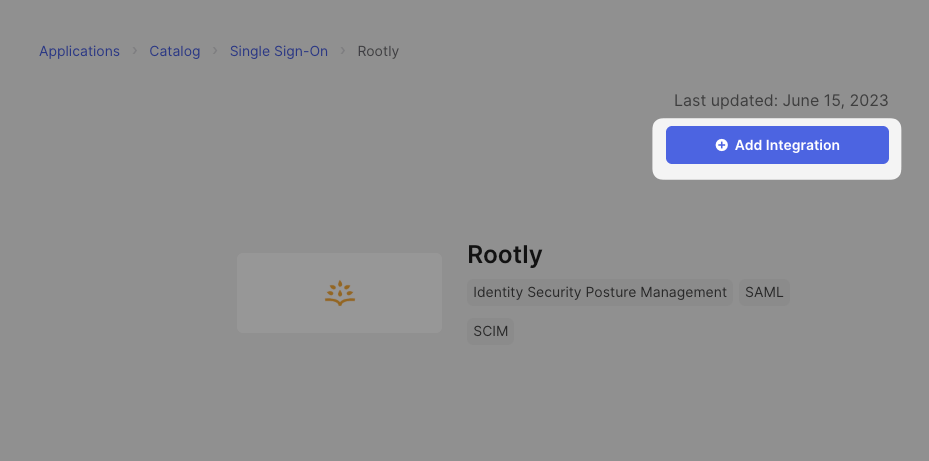Viewport: 929px width, 461px height.
Task: Click the Rootly logo thumbnail
Action: tap(339, 293)
